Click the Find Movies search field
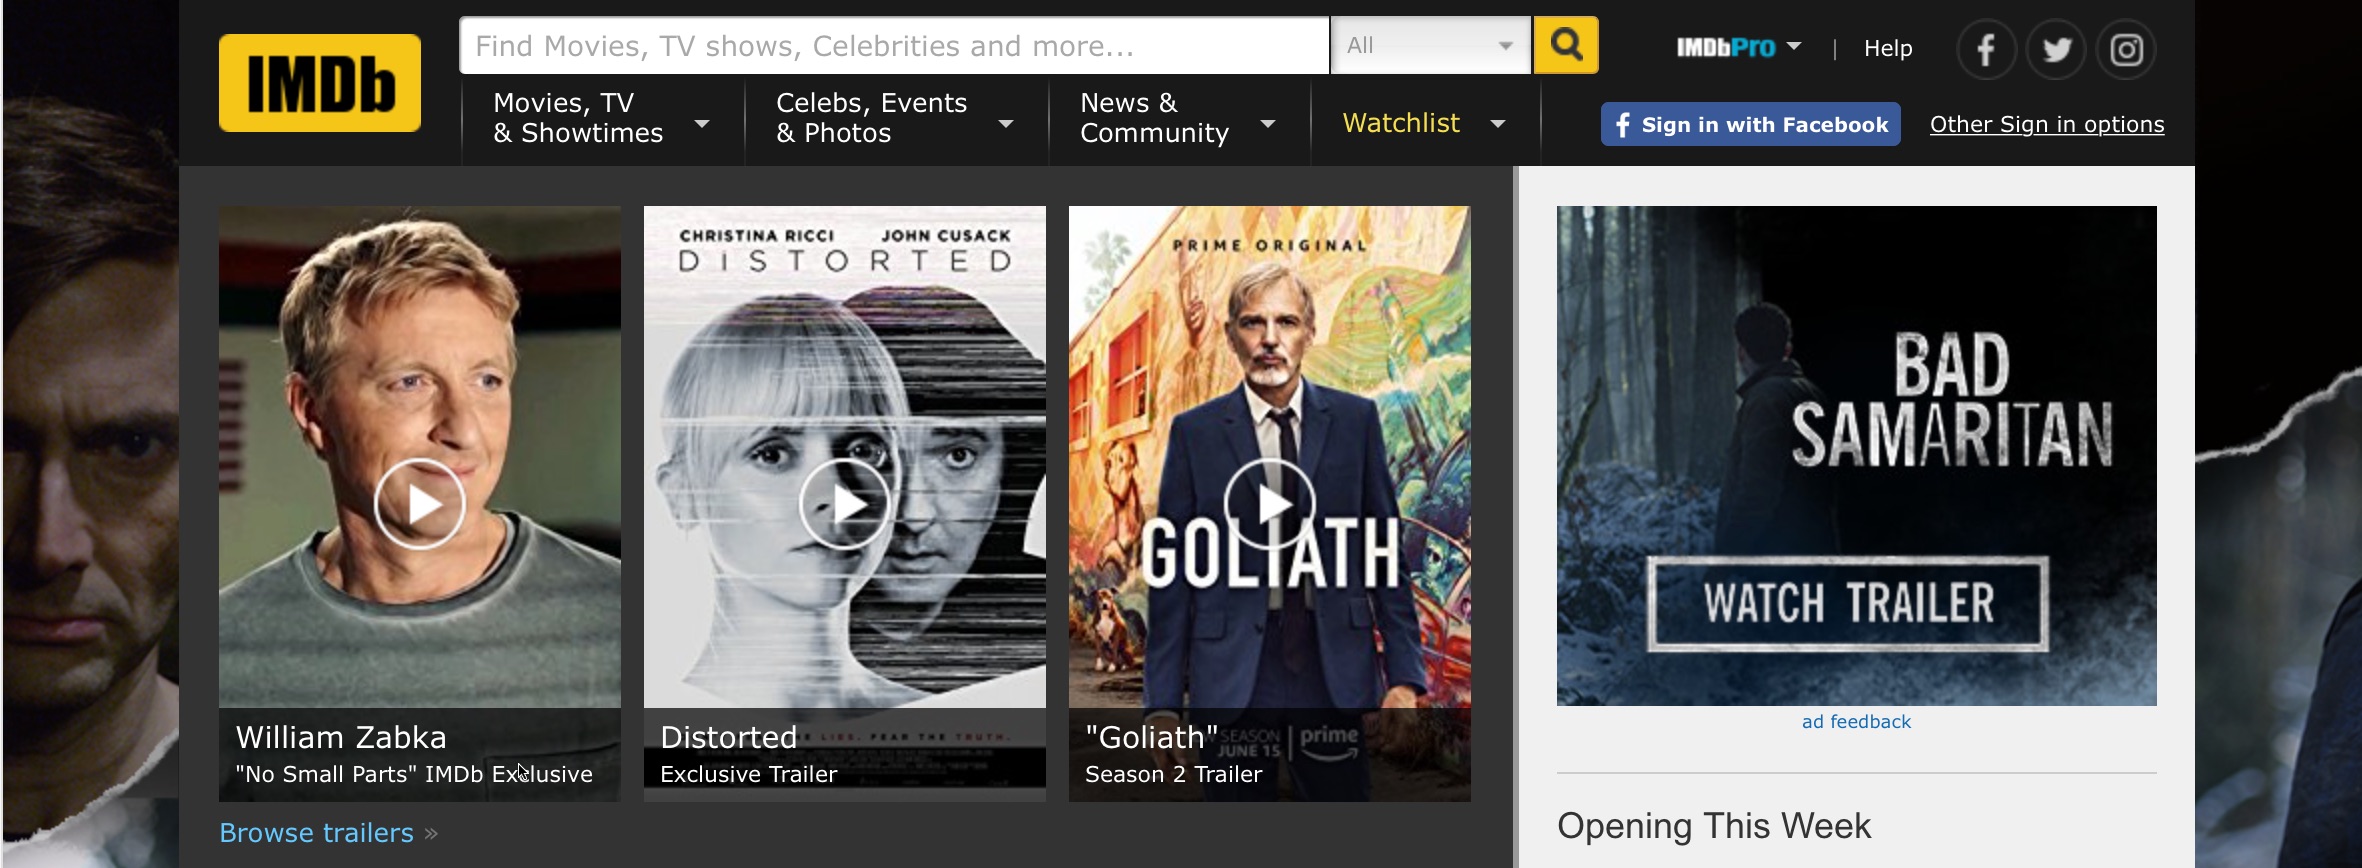The width and height of the screenshot is (2362, 868). click(893, 45)
